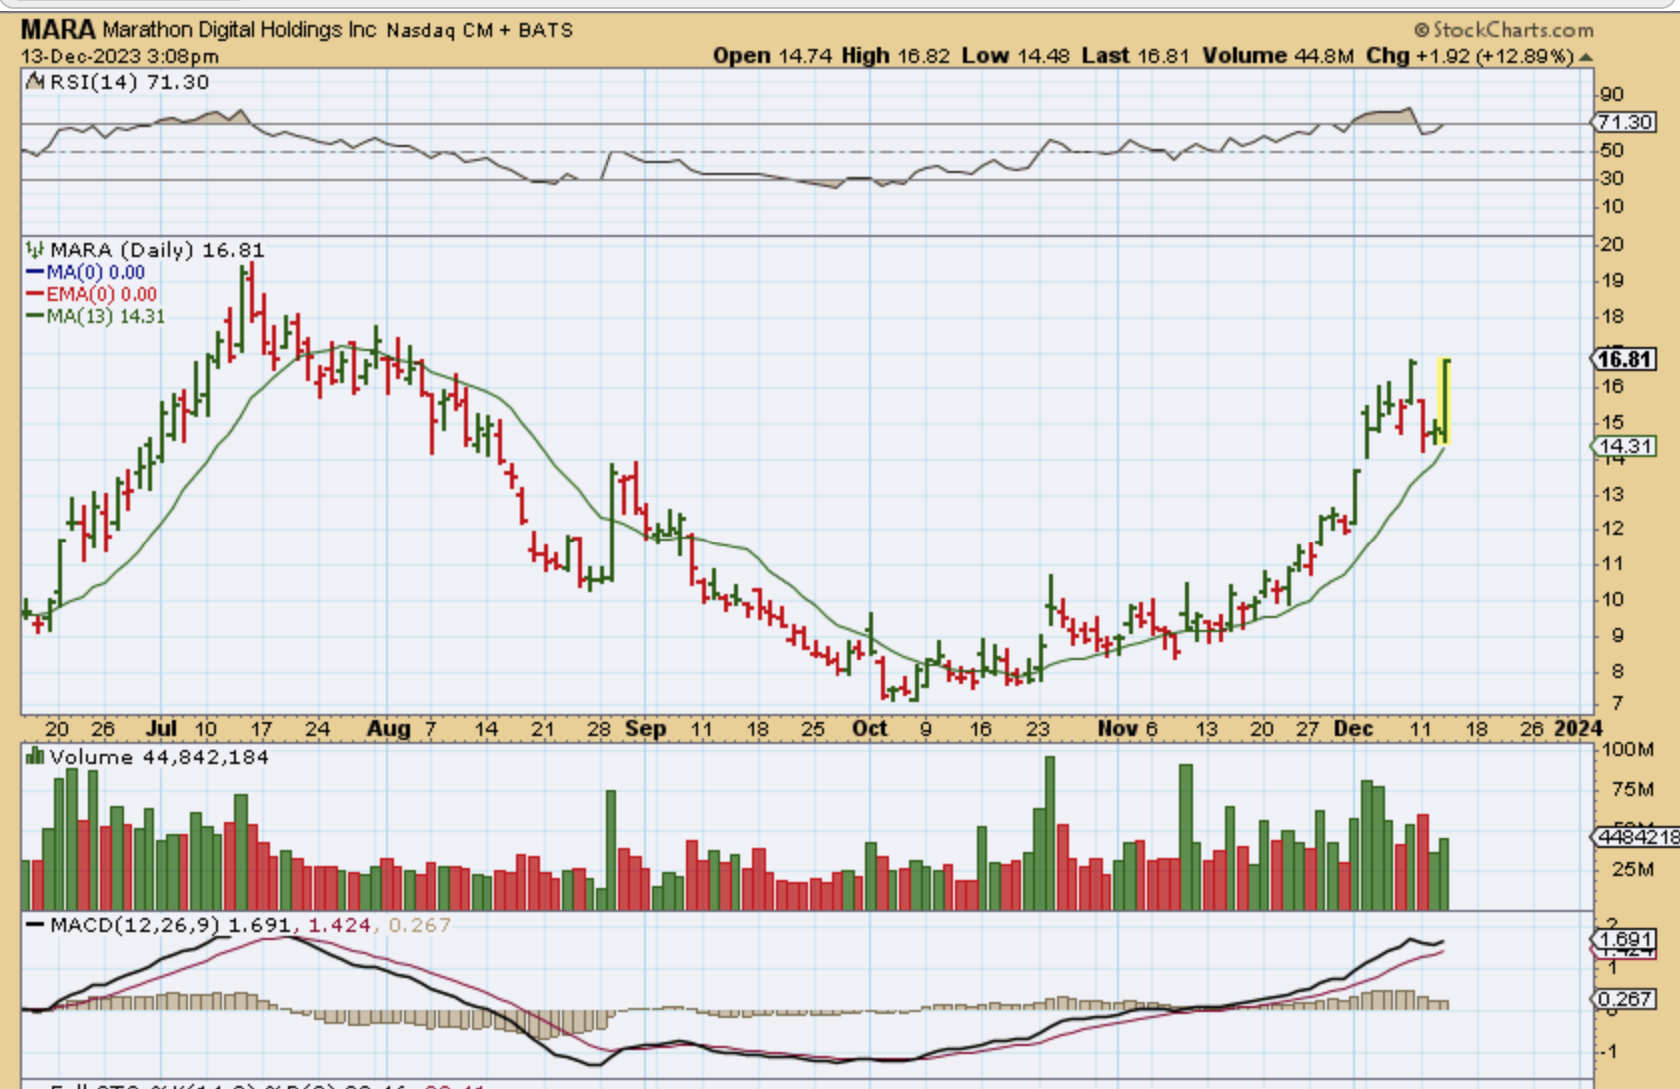The width and height of the screenshot is (1680, 1089).
Task: Click the Sep label on the date axis
Action: (646, 729)
